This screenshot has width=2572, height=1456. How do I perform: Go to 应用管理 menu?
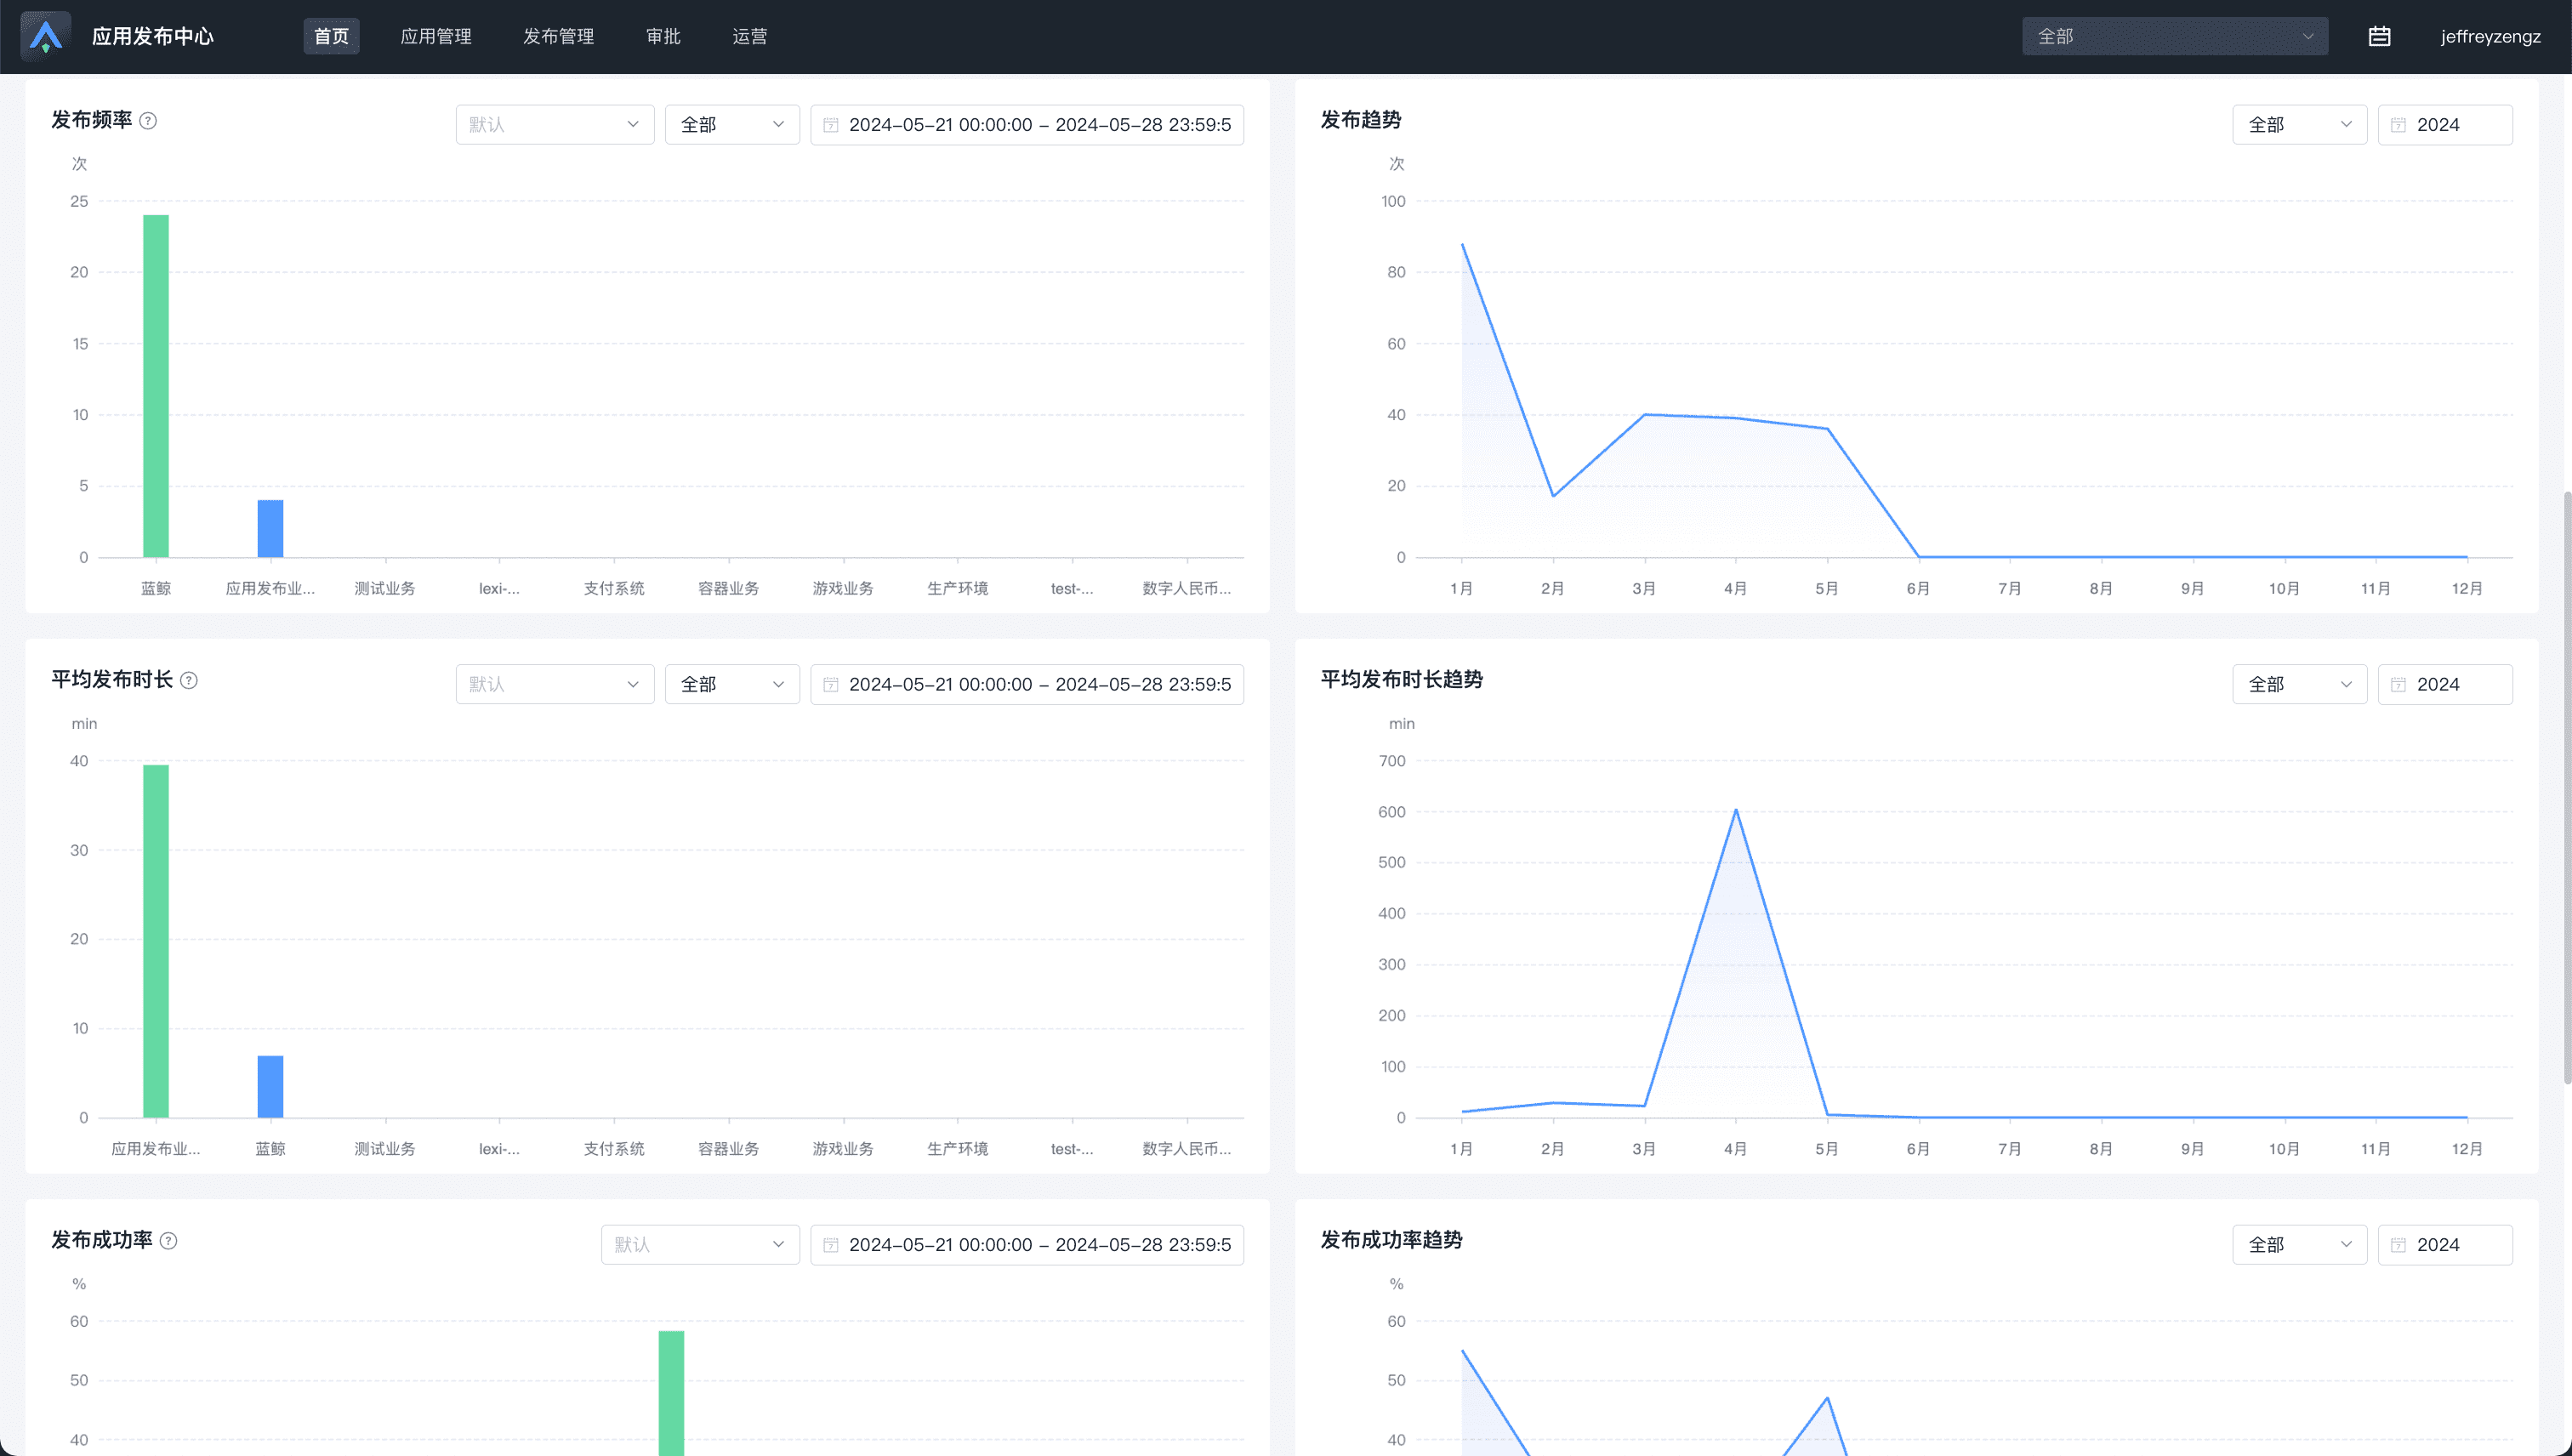[436, 36]
